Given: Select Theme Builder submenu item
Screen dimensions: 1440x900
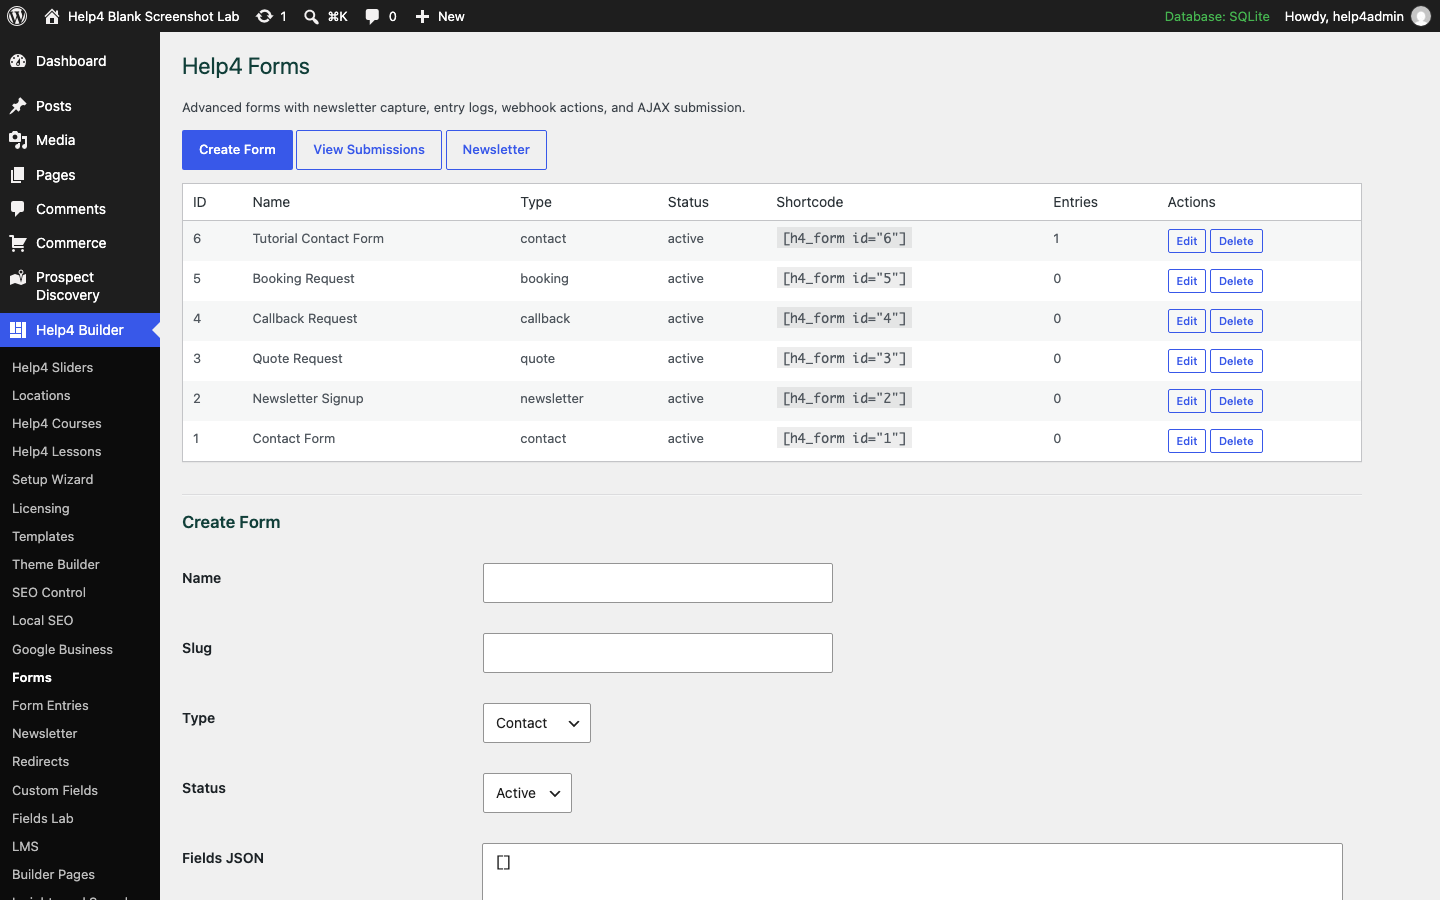Looking at the screenshot, I should pyautogui.click(x=56, y=564).
